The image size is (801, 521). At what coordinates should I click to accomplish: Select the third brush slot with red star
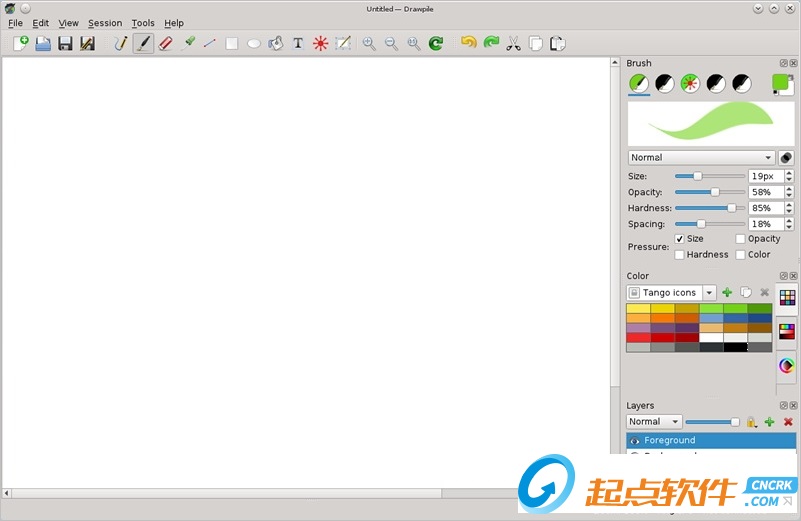(x=690, y=83)
